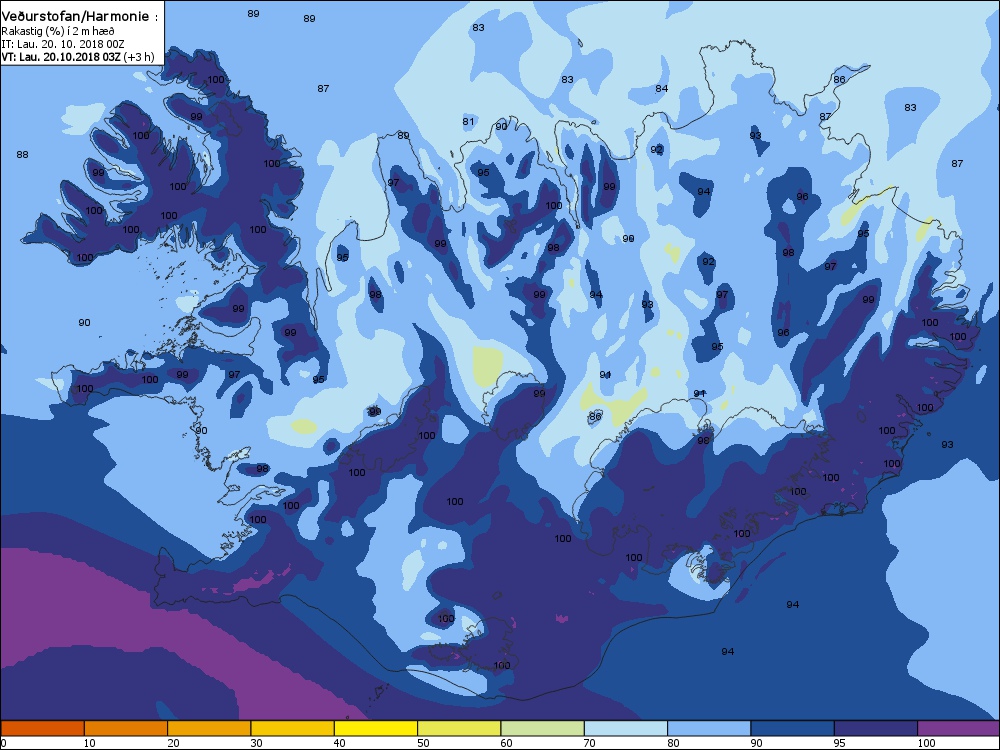Click the '84' humidity value on the map
This screenshot has height=750, width=1000.
(x=662, y=89)
